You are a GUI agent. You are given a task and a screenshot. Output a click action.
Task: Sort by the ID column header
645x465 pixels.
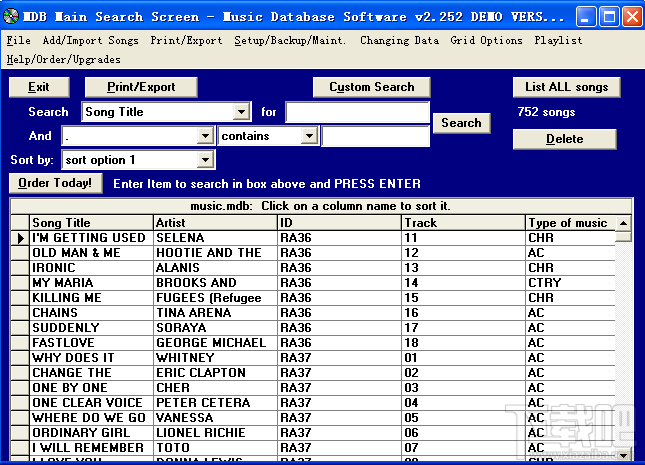340,223
